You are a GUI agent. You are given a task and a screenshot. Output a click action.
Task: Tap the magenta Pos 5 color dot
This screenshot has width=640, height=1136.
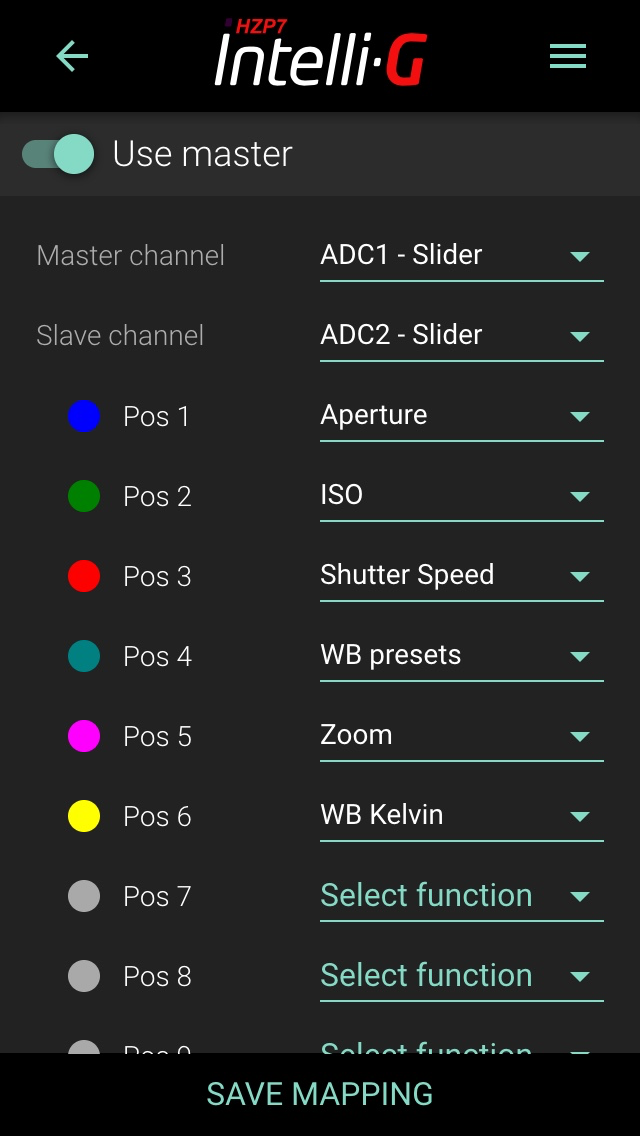[84, 736]
